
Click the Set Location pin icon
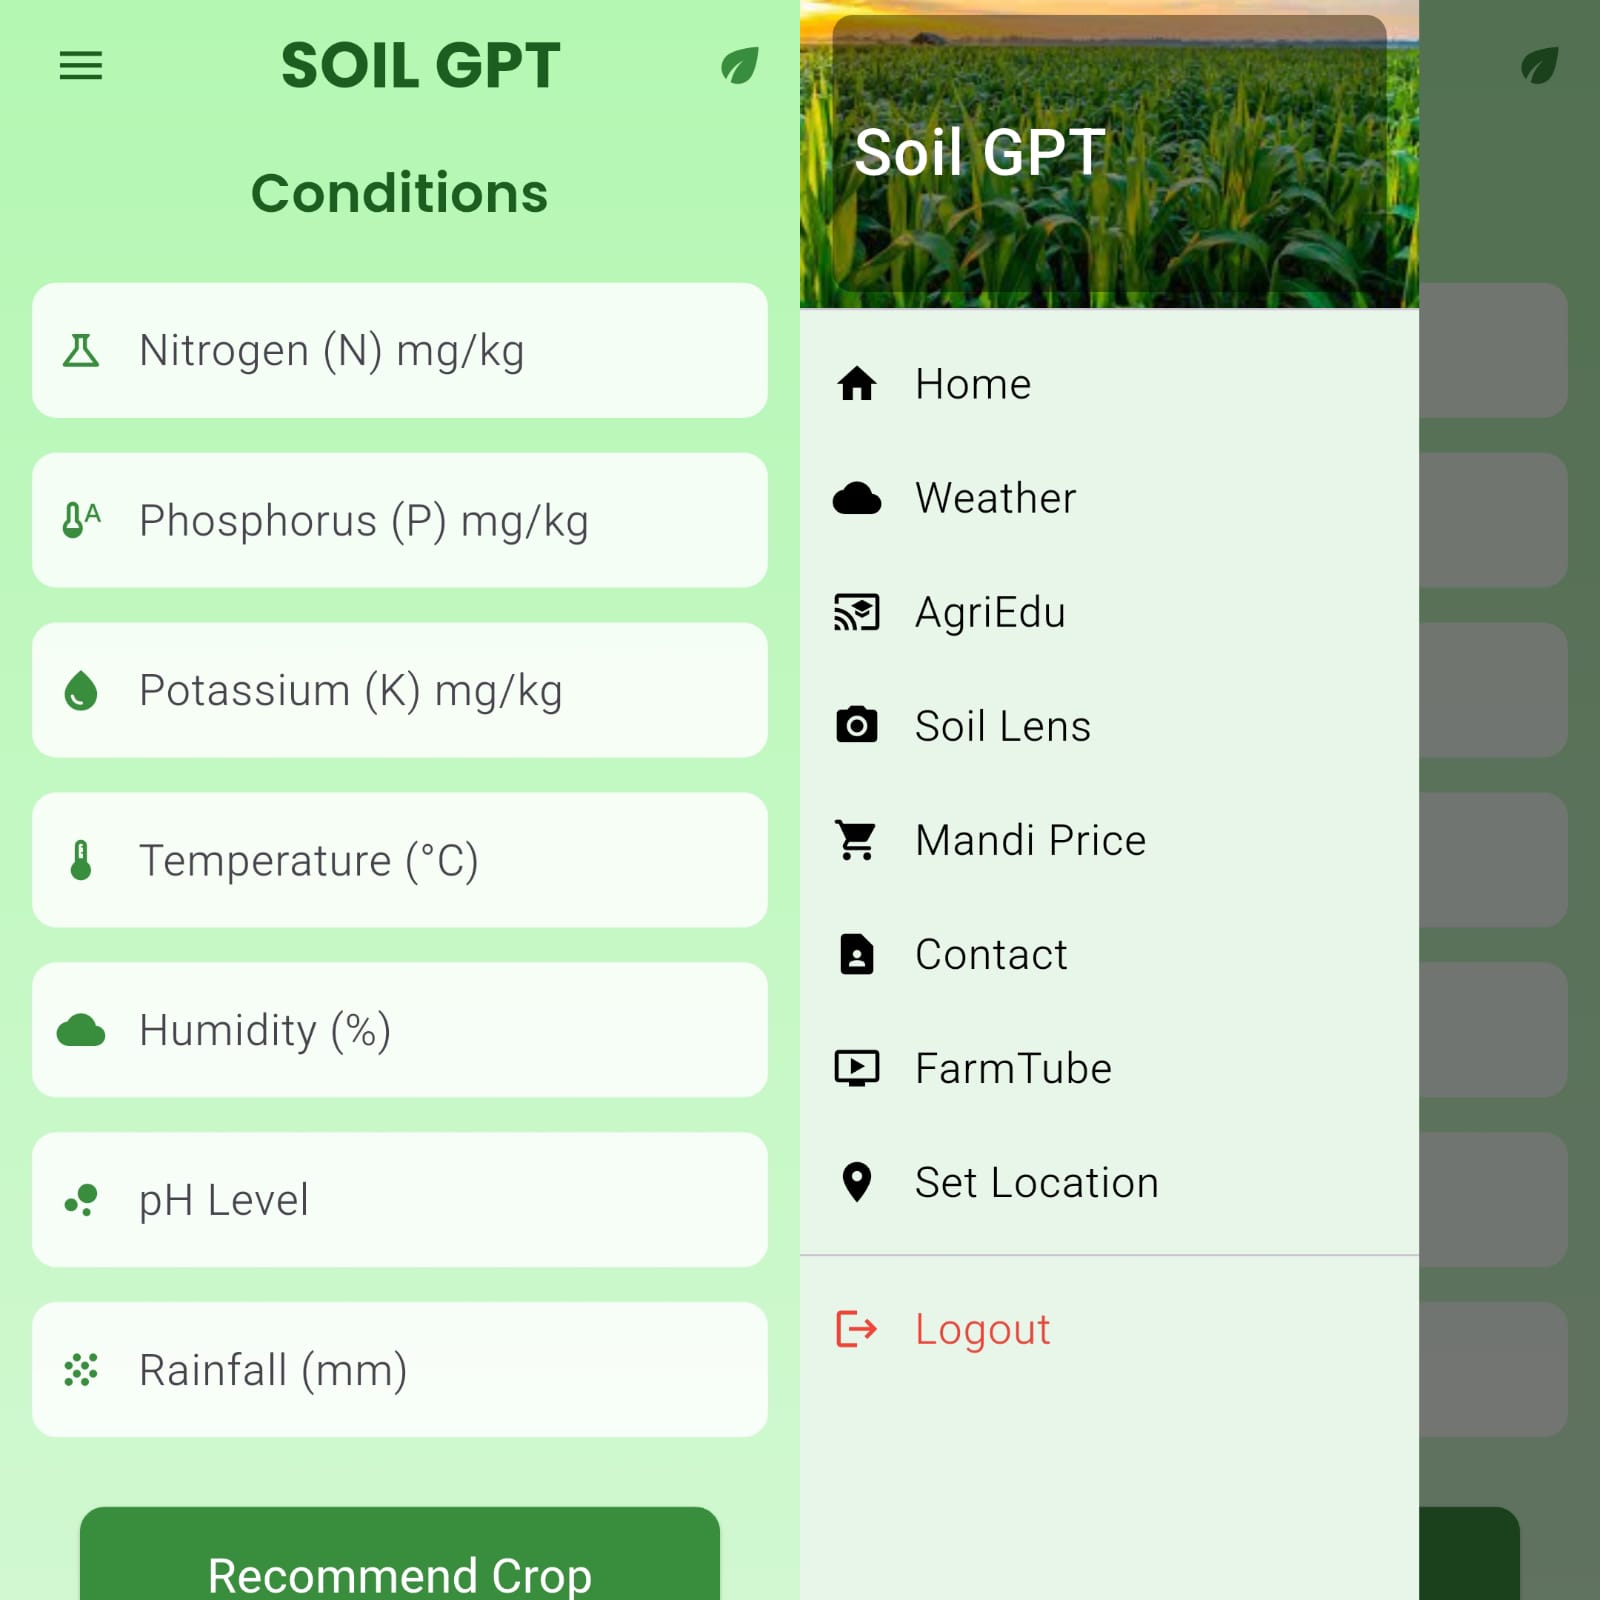pyautogui.click(x=857, y=1182)
